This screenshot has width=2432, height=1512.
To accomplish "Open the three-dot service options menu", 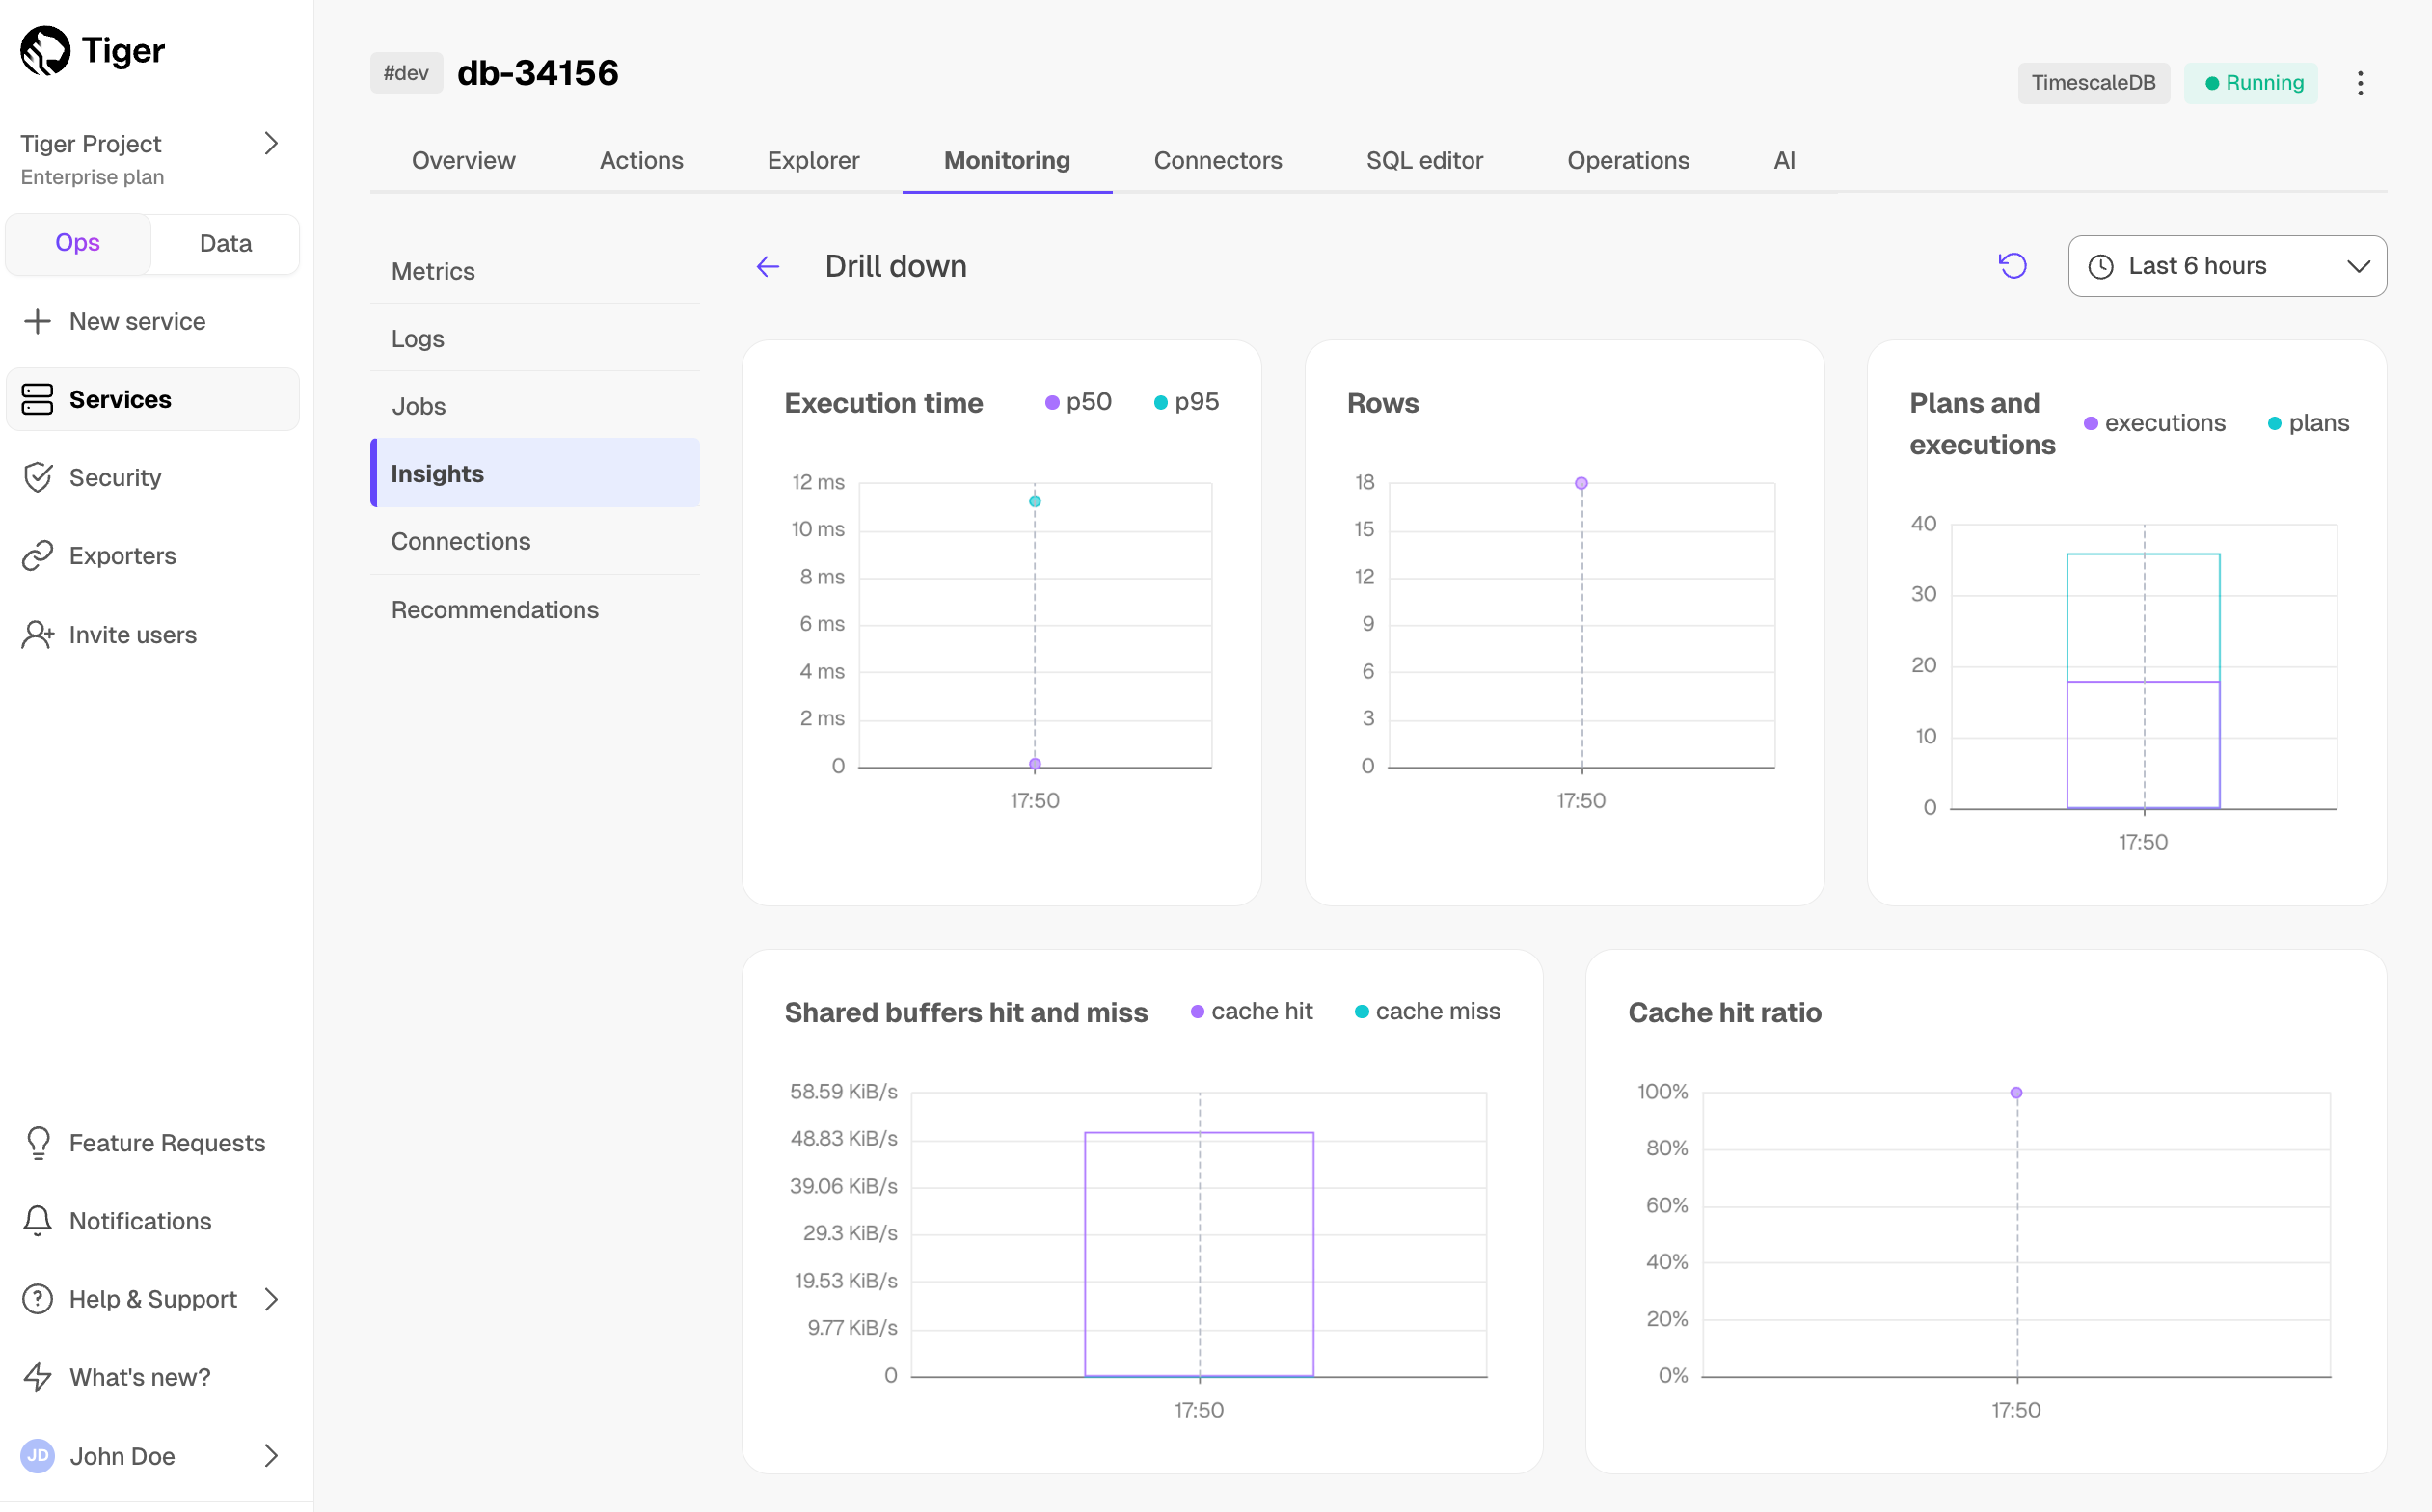I will click(x=2360, y=83).
